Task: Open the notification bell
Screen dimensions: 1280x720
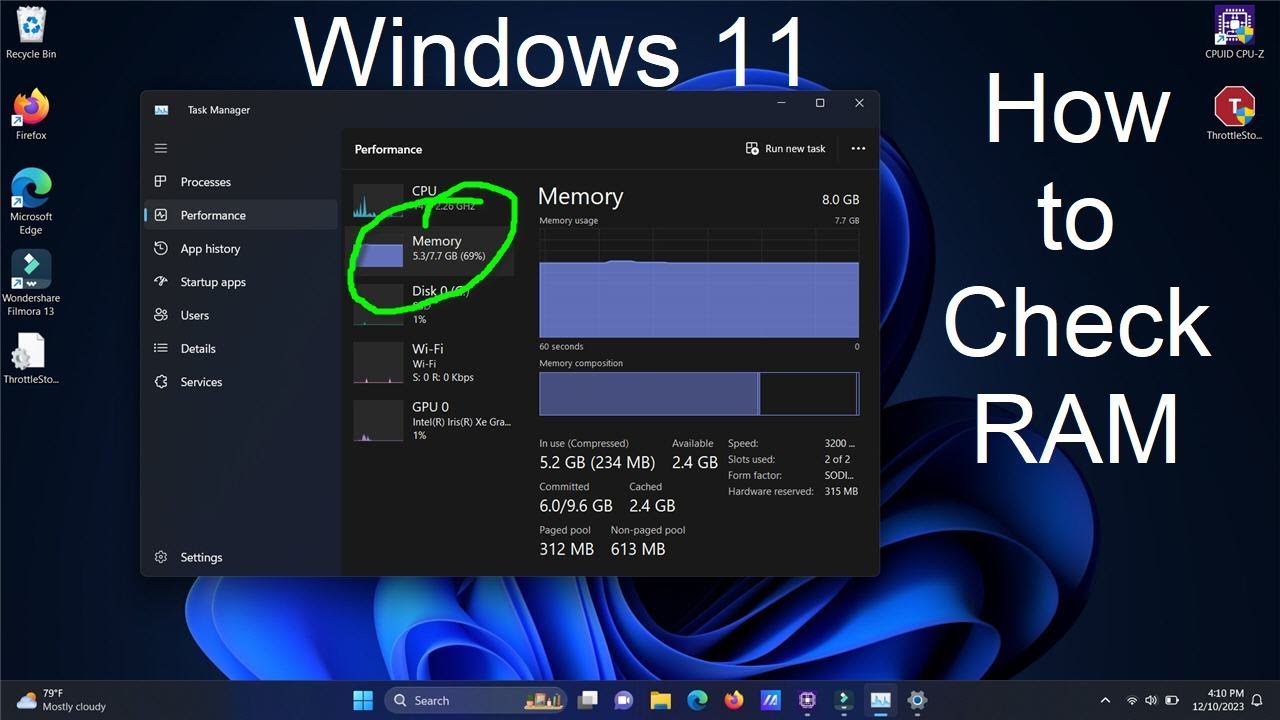Action: point(1257,701)
